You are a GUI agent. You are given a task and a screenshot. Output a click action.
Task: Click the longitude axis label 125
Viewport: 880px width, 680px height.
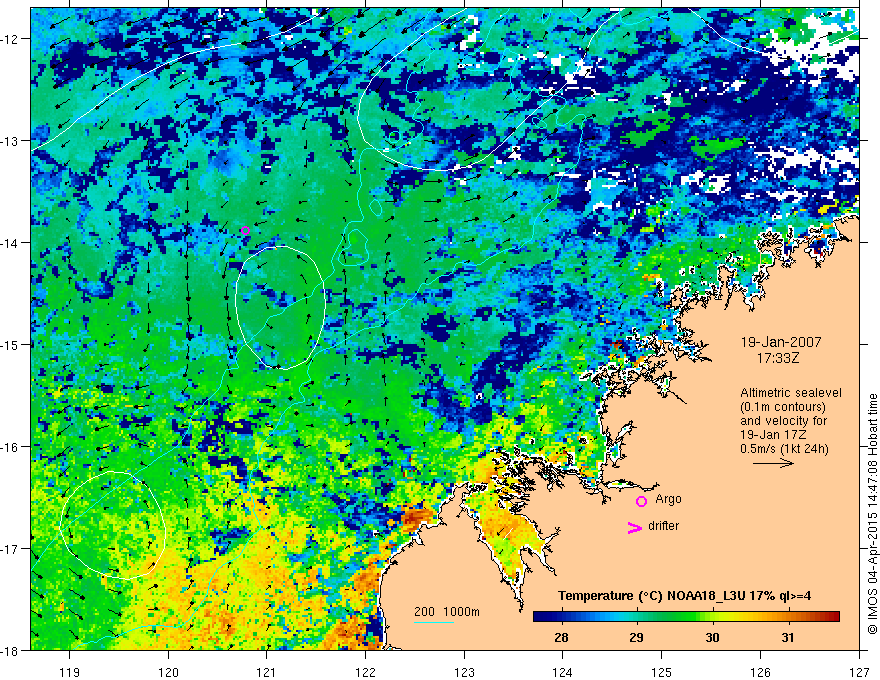[662, 672]
